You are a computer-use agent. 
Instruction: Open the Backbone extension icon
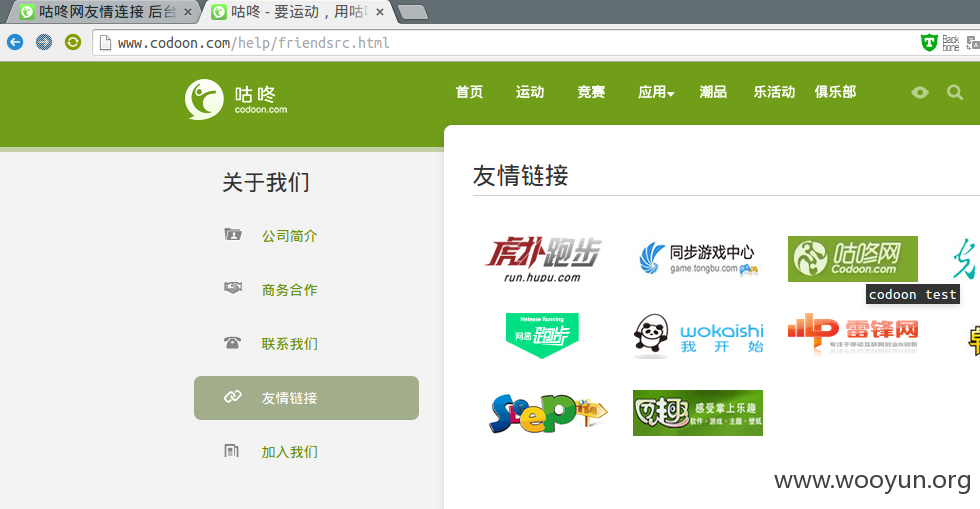[951, 43]
